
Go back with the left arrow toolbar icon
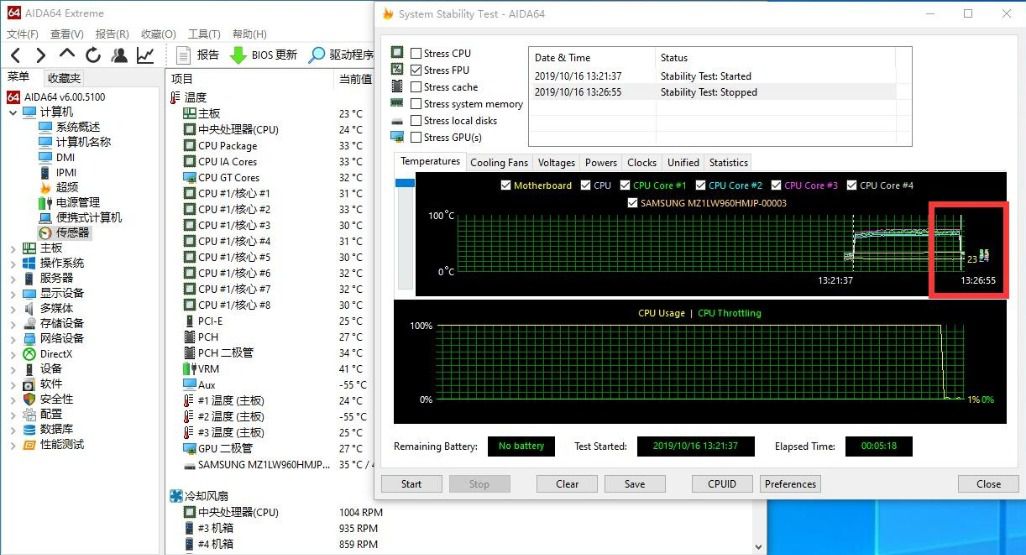click(x=16, y=56)
